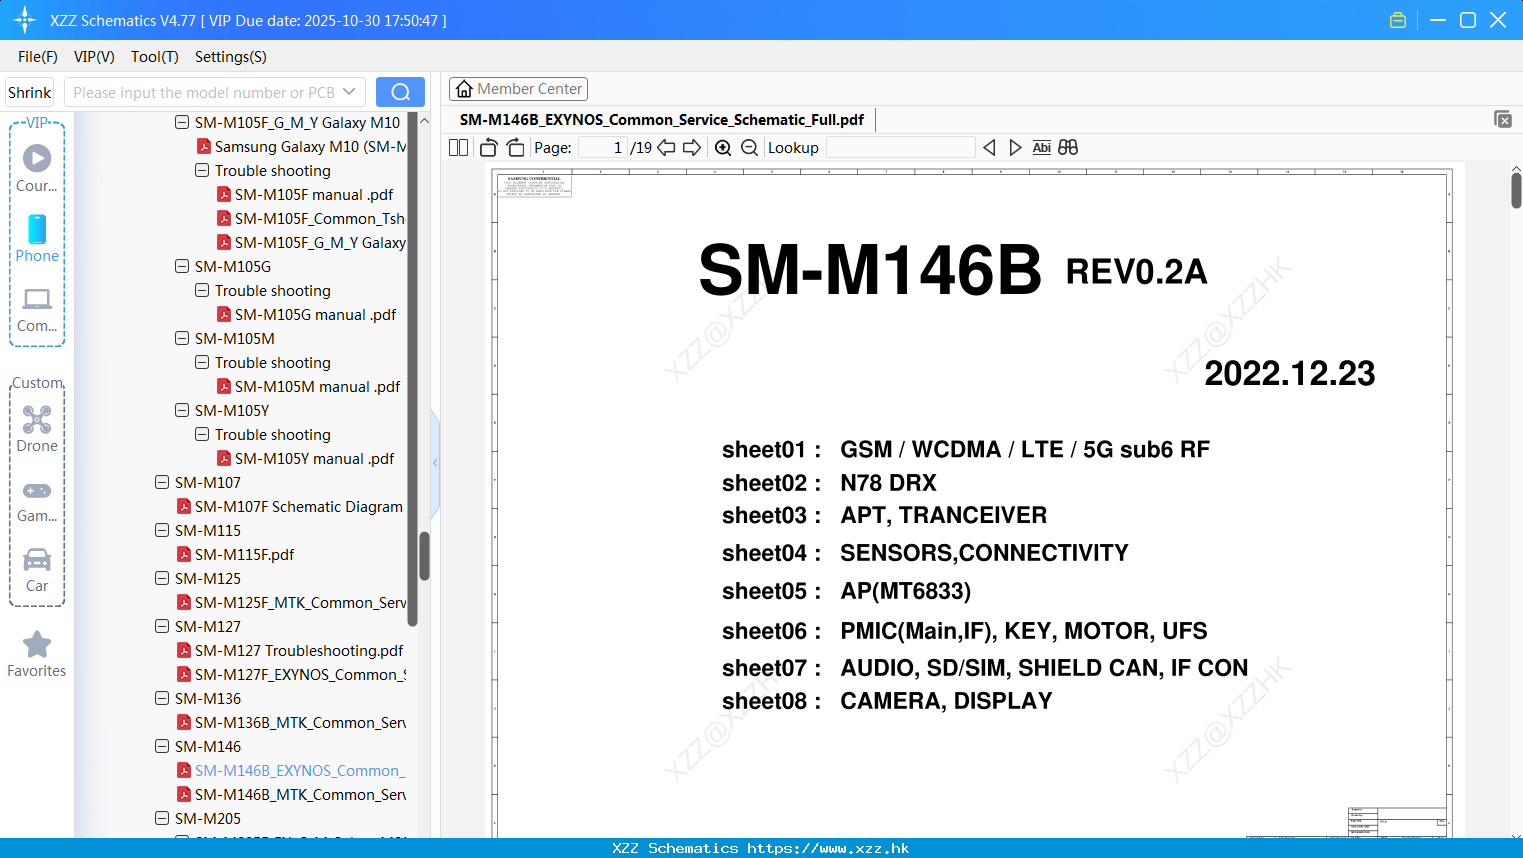Image resolution: width=1523 pixels, height=858 pixels.
Task: Open SM-M127F_EXYNOS_Common PDF
Action: [x=300, y=675]
